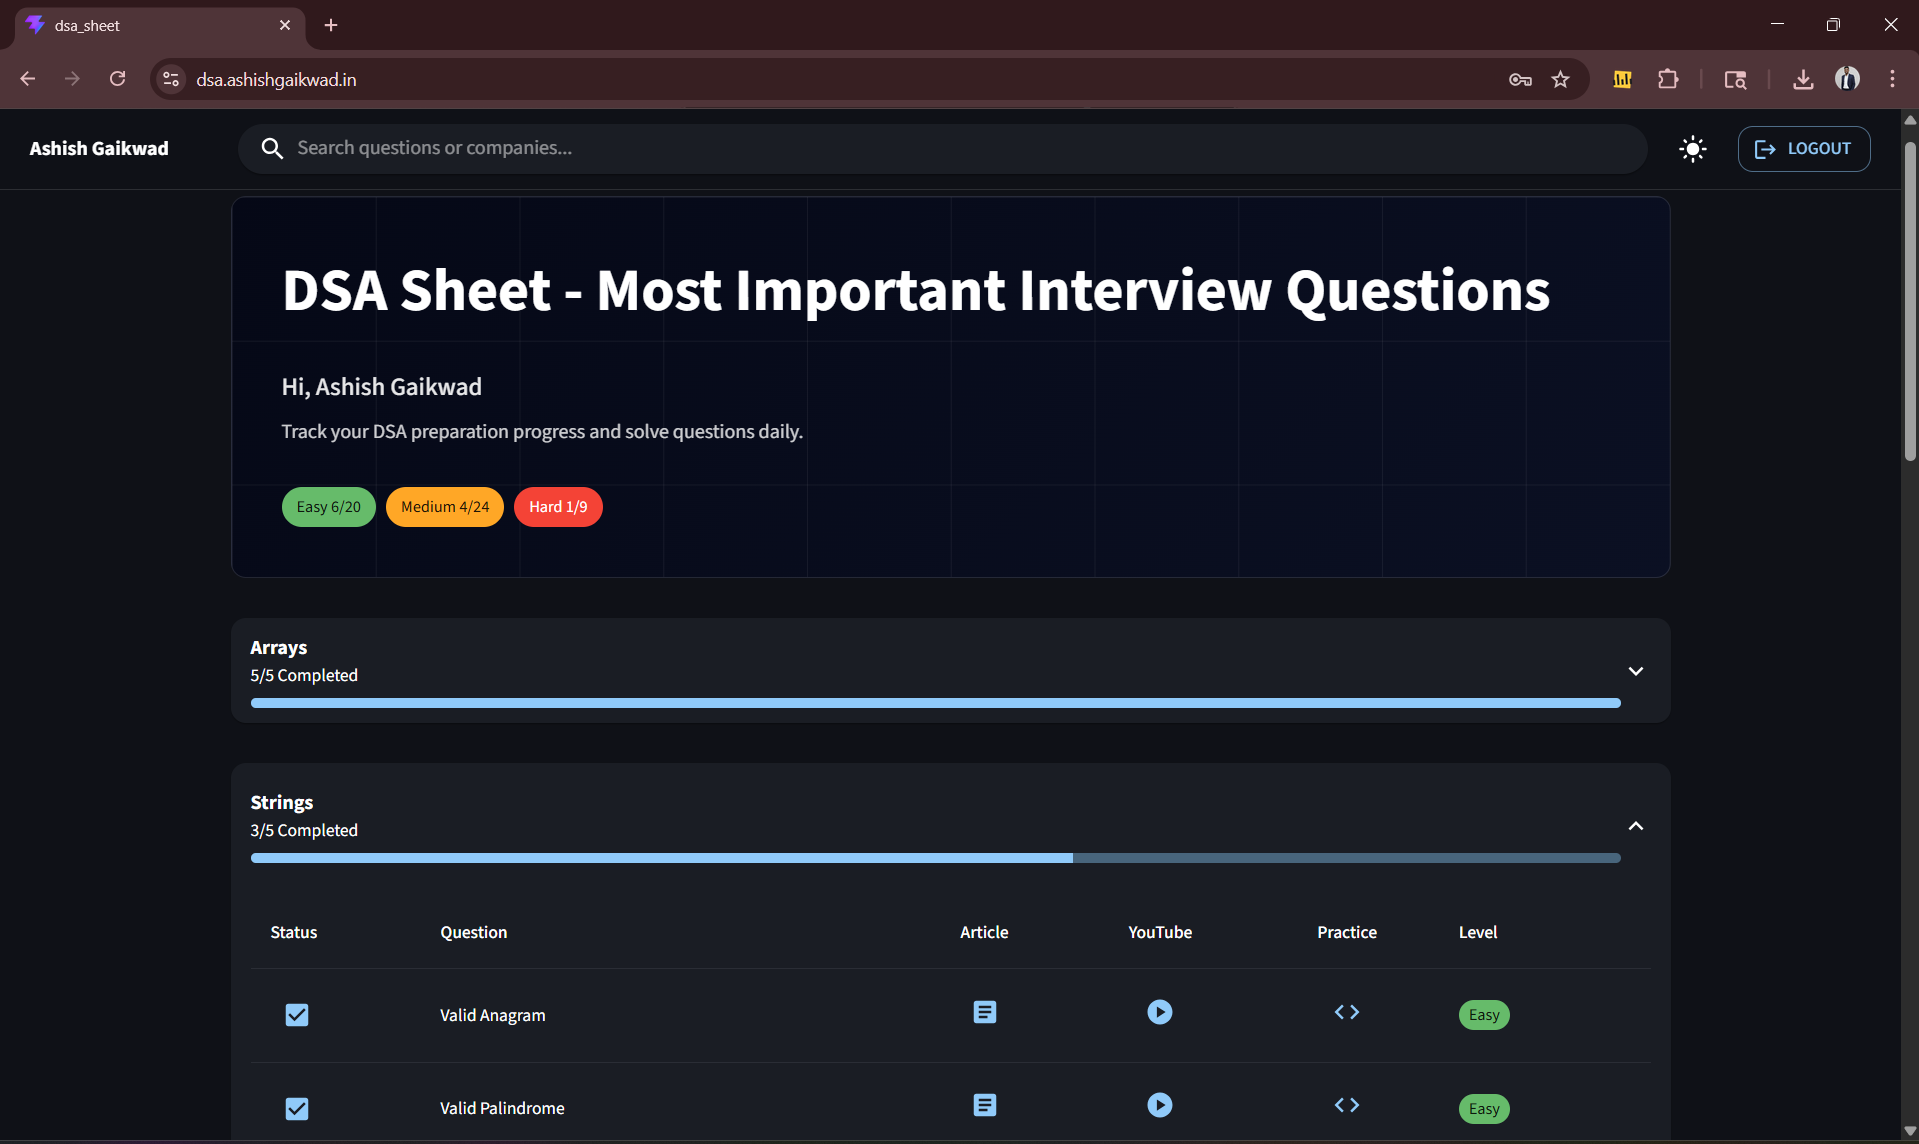1919x1144 pixels.
Task: Click the search magnifier icon
Action: coord(271,148)
